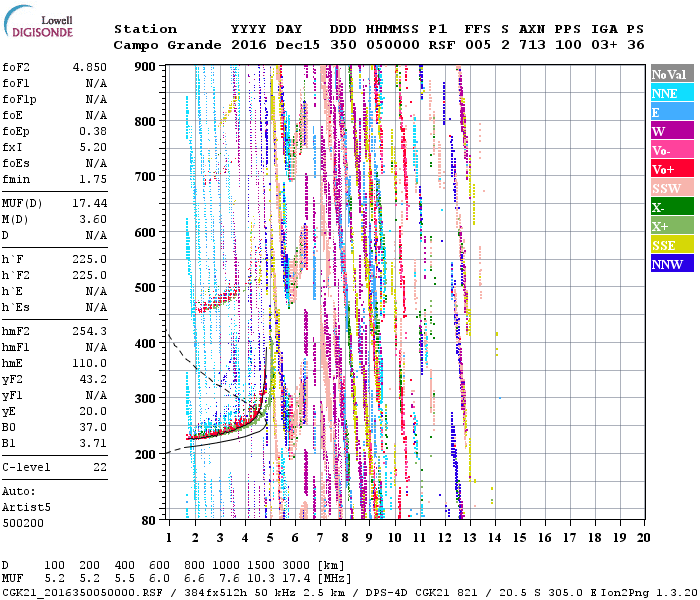Click the P1 value RSF
Viewport: 700px width, 600px height.
click(x=442, y=45)
